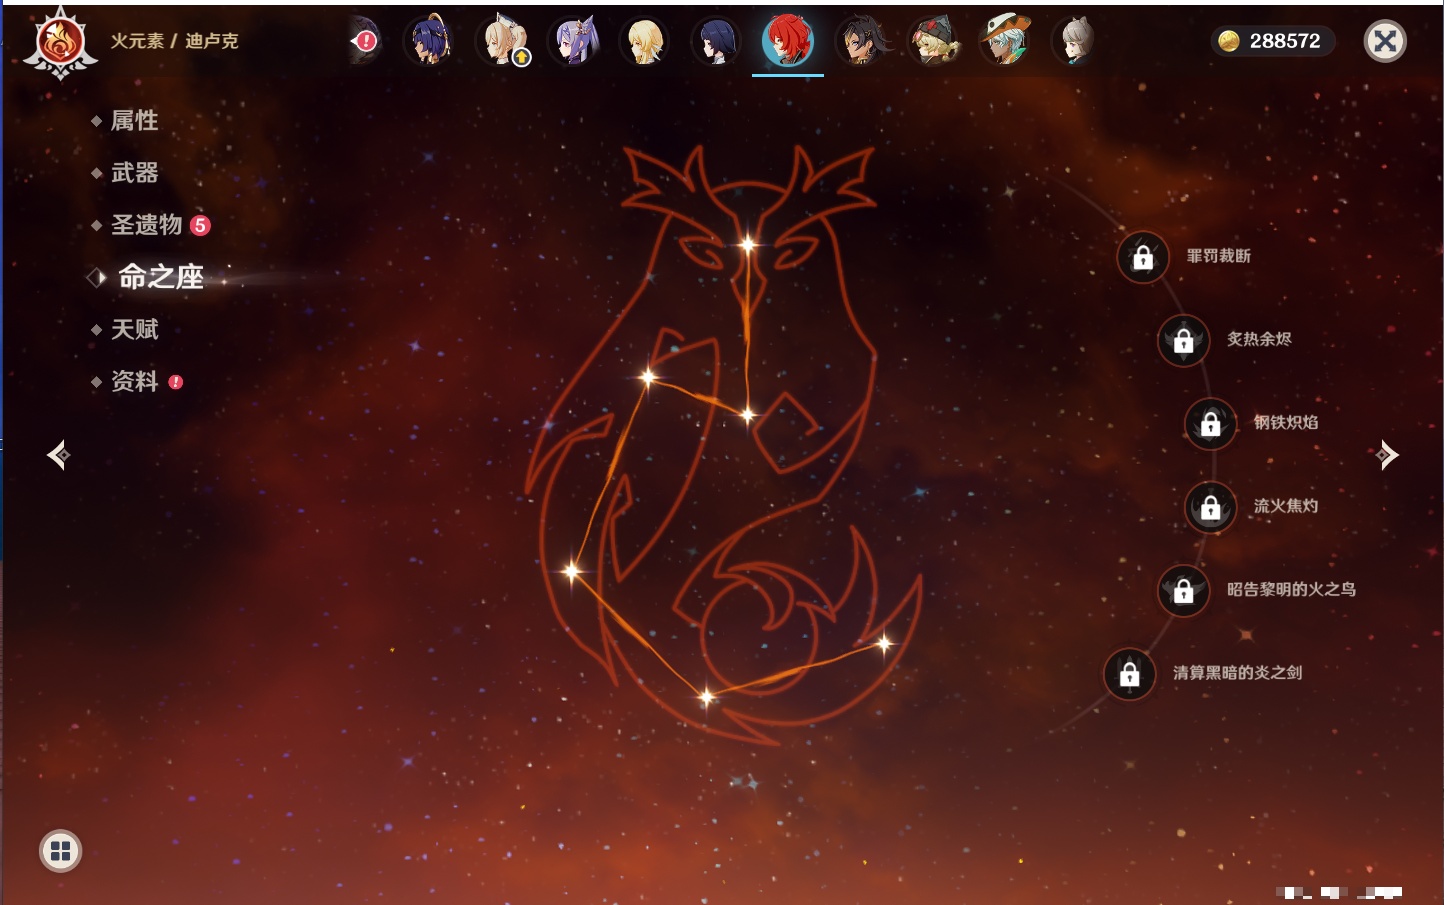Open the grid menu button at bottom left

click(60, 851)
